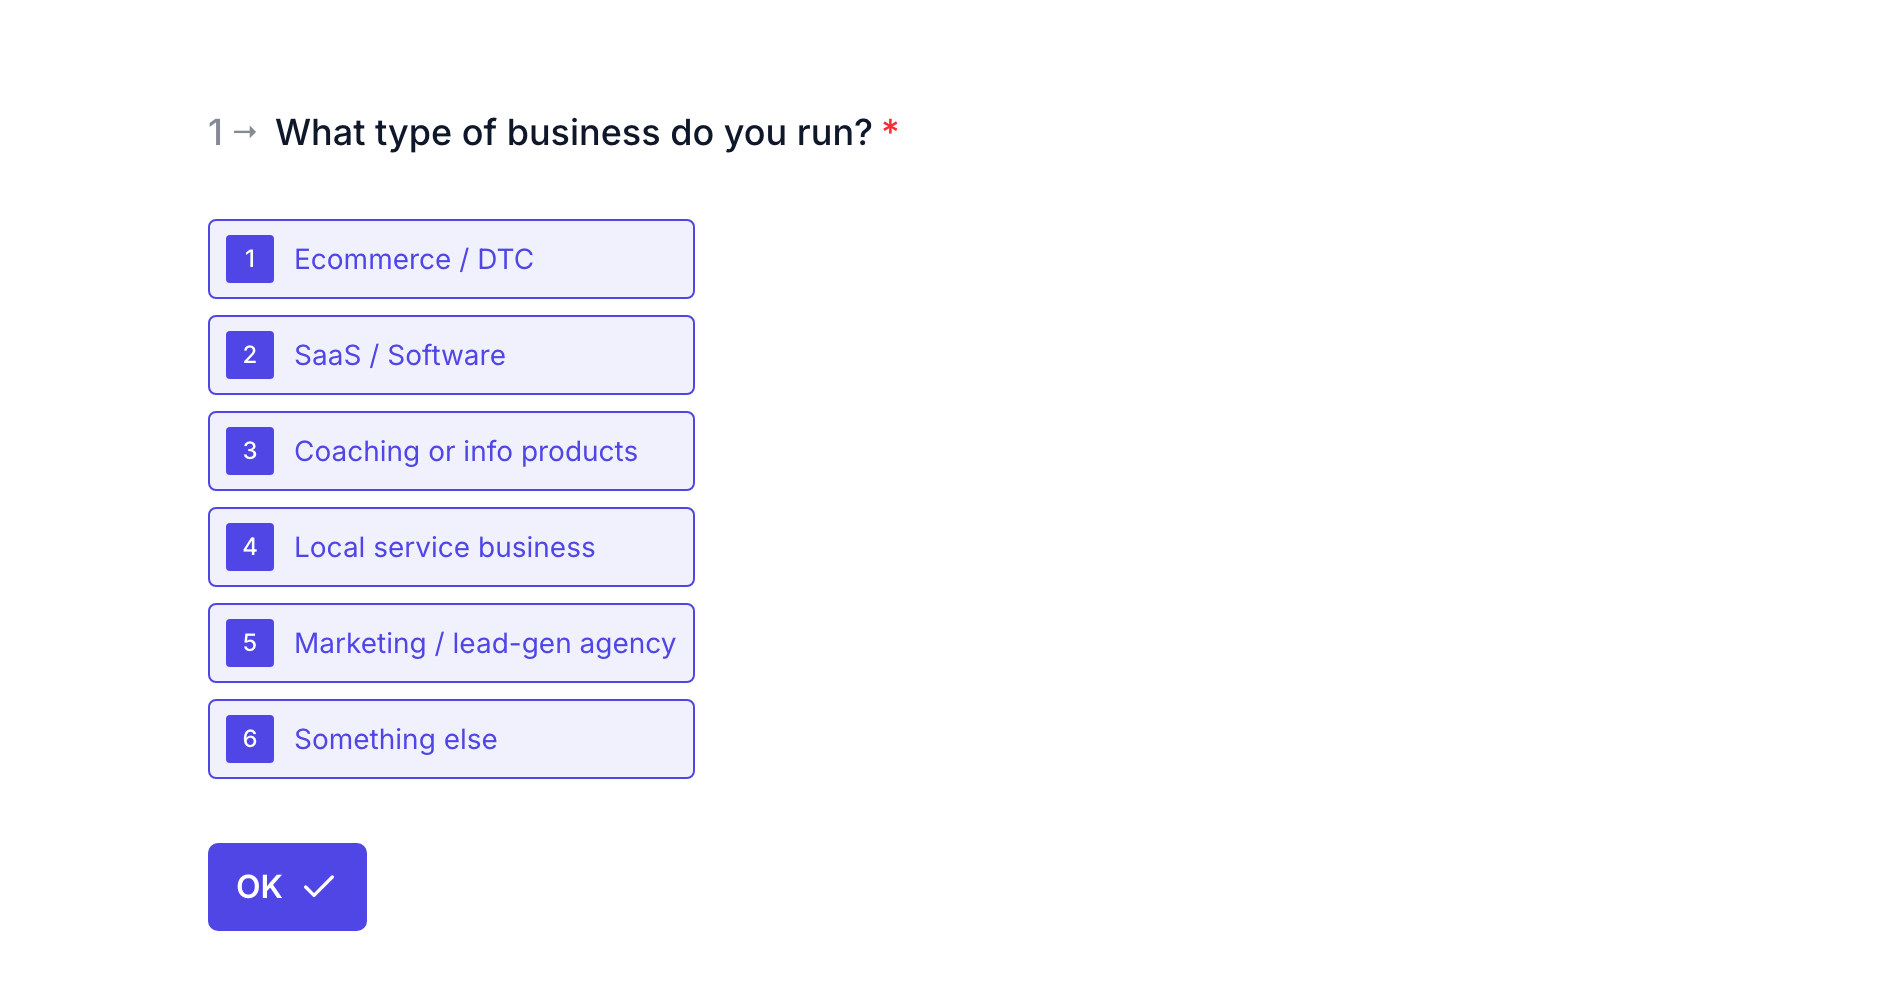Click the checkmark icon in OK button
This screenshot has width=1880, height=1000.
click(319, 887)
